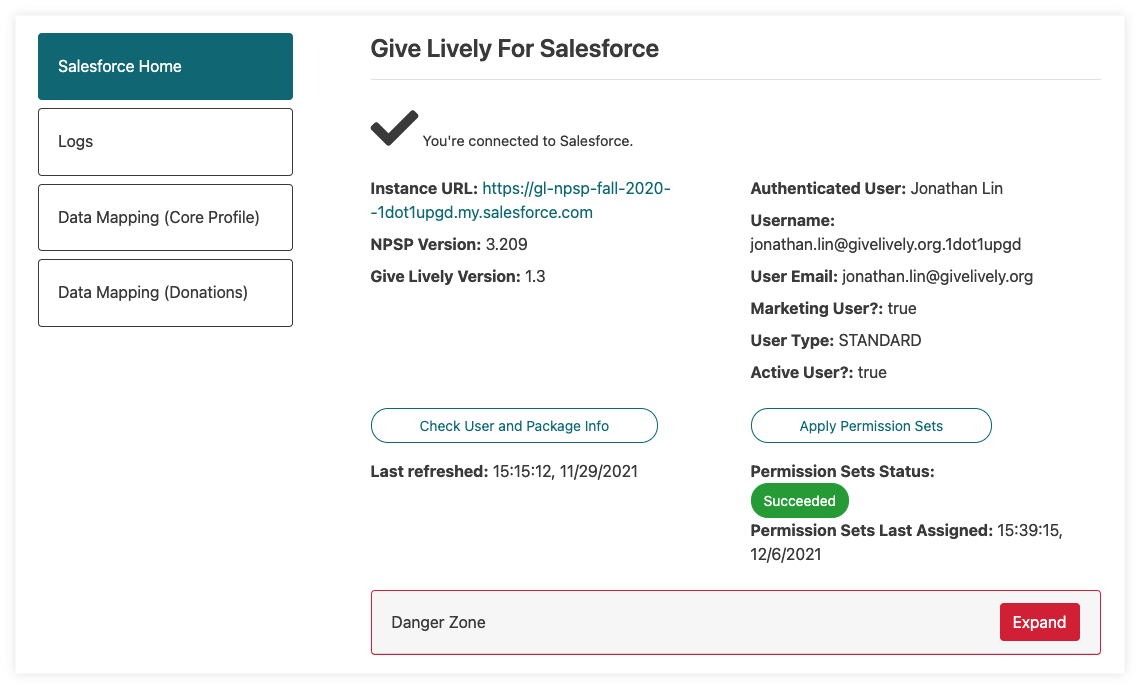Expand the Danger Zone section
The image size is (1140, 689).
pyautogui.click(x=1039, y=622)
